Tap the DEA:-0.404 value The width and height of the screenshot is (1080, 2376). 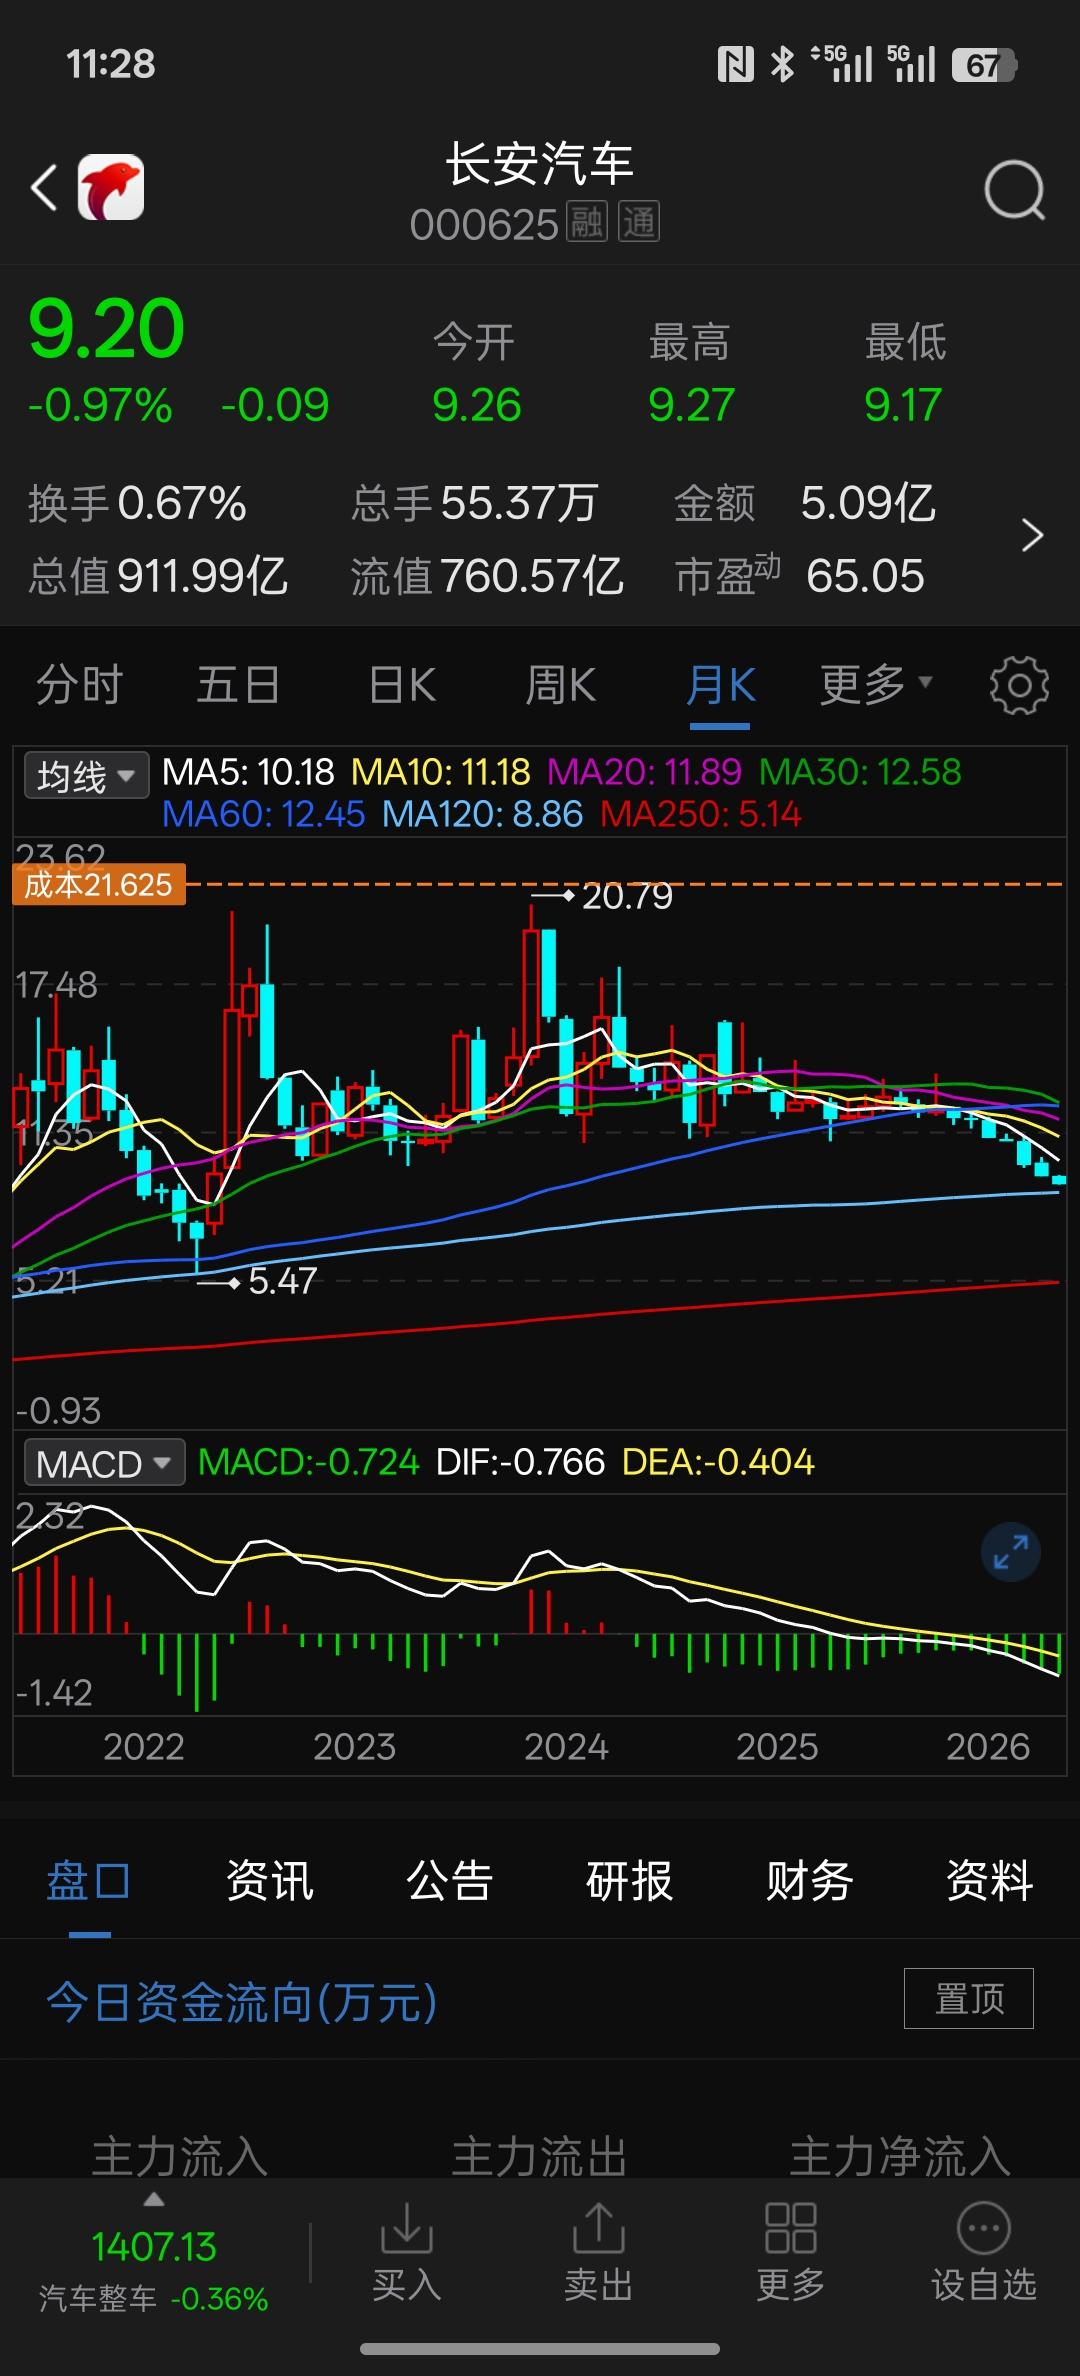(718, 1462)
